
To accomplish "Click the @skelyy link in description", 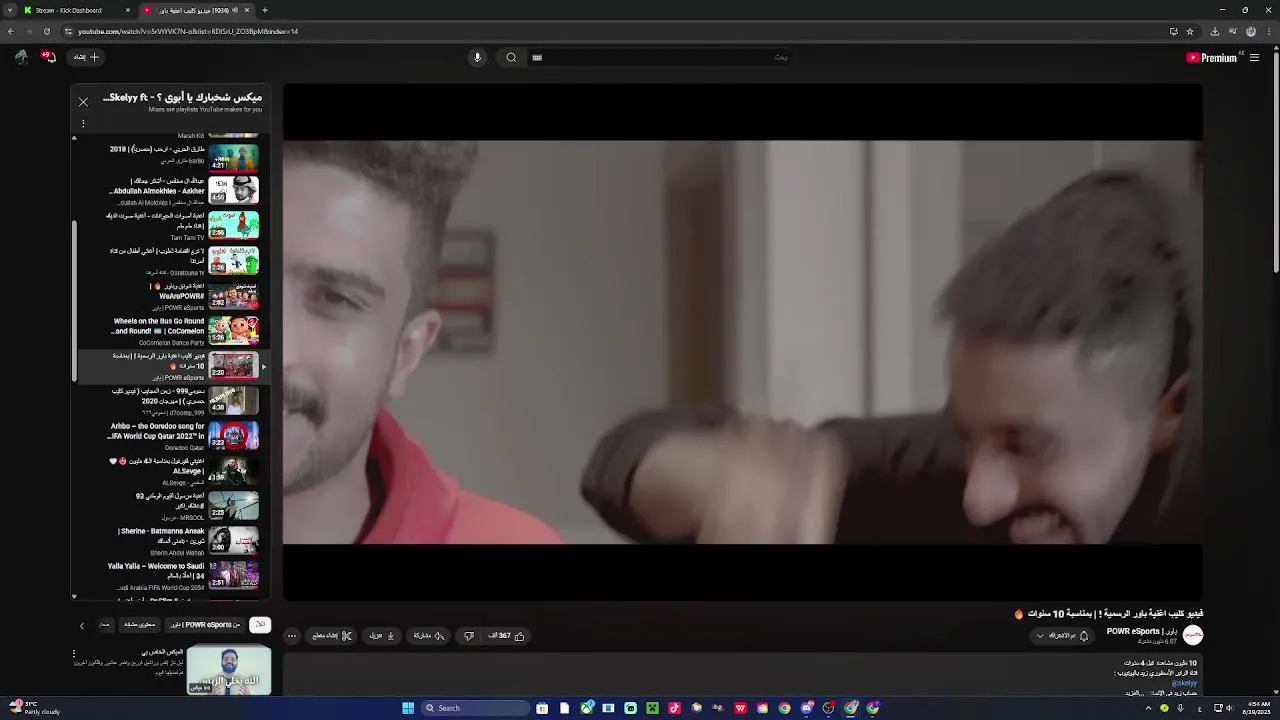I will point(1184,683).
